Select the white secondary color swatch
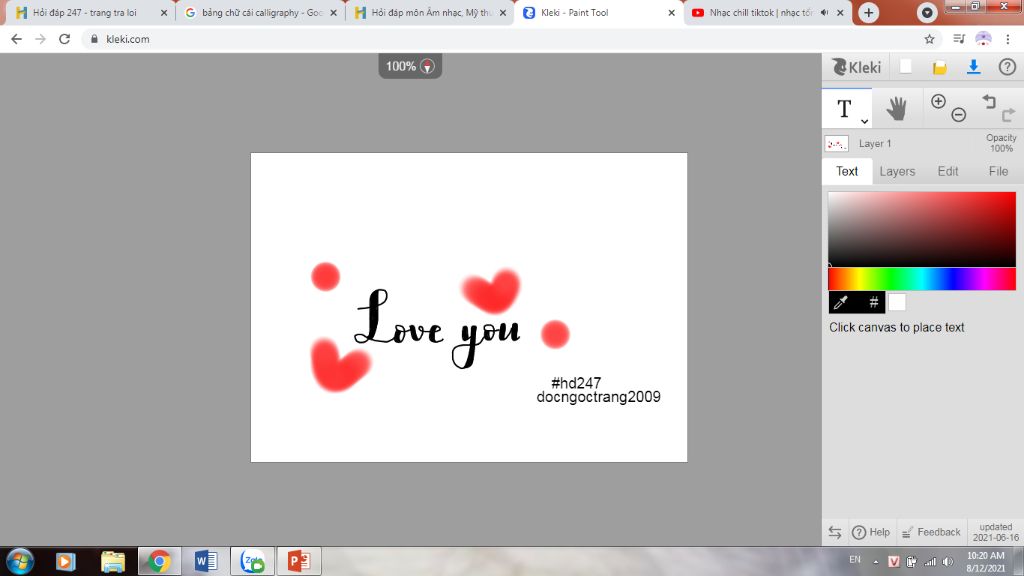 tap(897, 302)
